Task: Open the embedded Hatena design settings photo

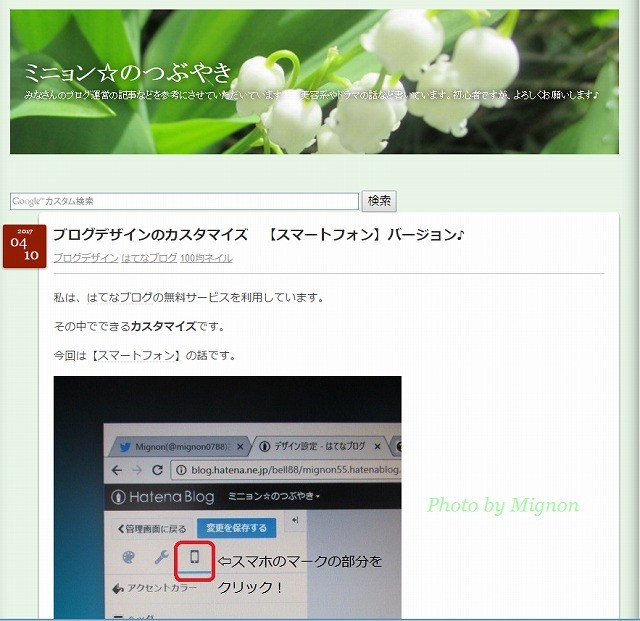Action: [x=227, y=497]
